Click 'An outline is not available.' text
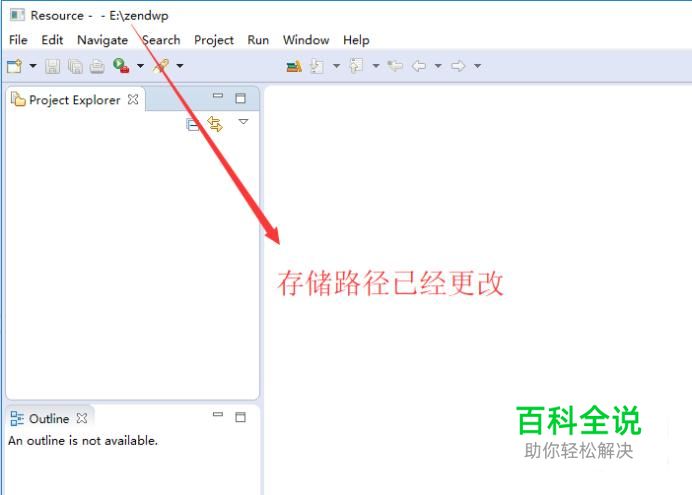Viewport: 692px width, 495px height. [x=83, y=440]
